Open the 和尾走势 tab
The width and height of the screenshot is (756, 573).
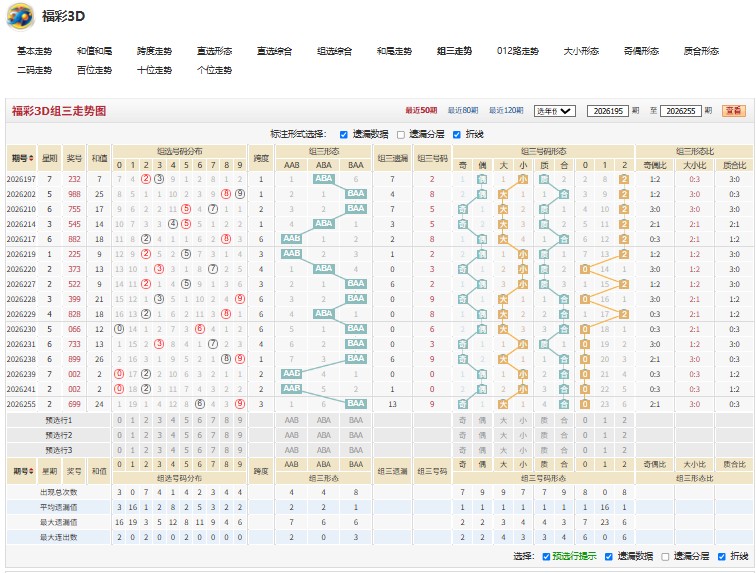[x=394, y=51]
